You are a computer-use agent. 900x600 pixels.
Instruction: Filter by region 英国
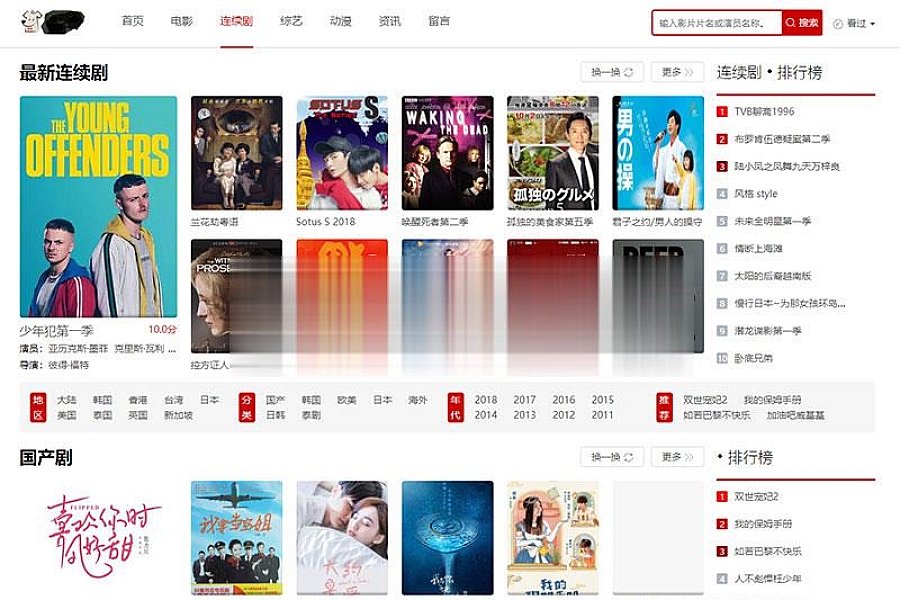(138, 415)
